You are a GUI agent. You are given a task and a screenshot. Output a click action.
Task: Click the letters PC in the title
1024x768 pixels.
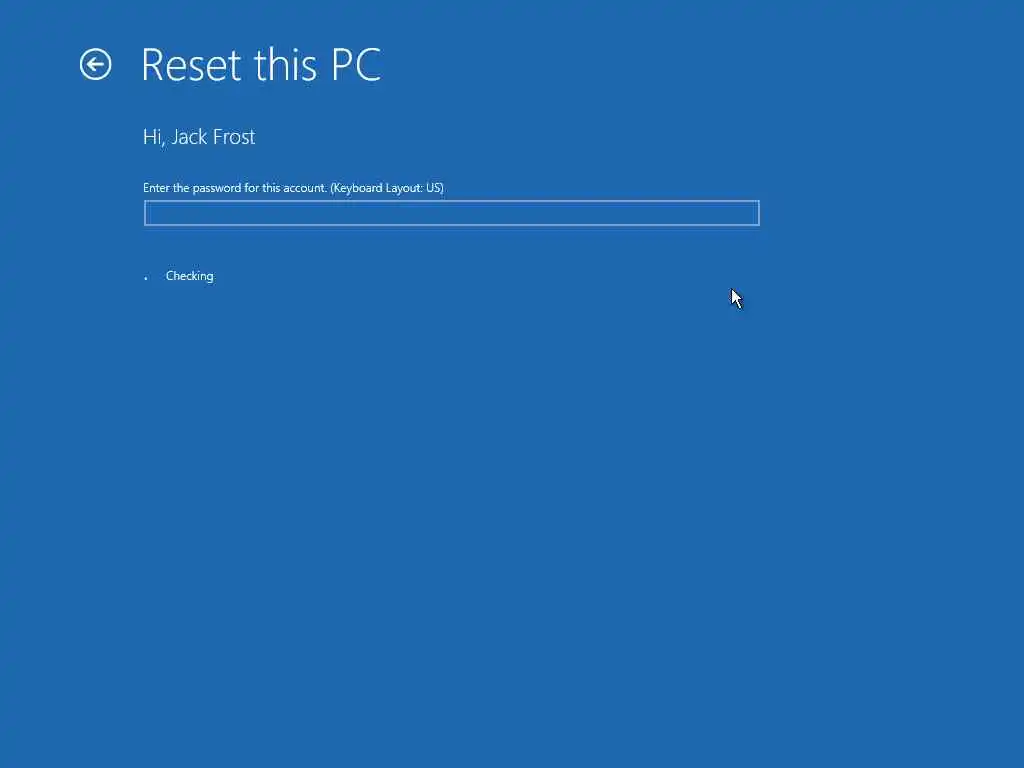point(357,65)
